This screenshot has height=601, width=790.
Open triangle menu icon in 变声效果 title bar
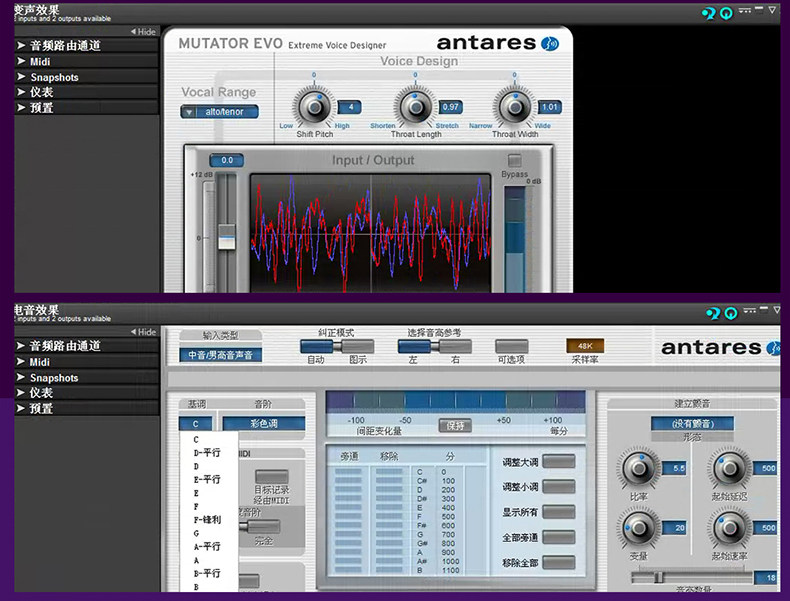point(772,10)
